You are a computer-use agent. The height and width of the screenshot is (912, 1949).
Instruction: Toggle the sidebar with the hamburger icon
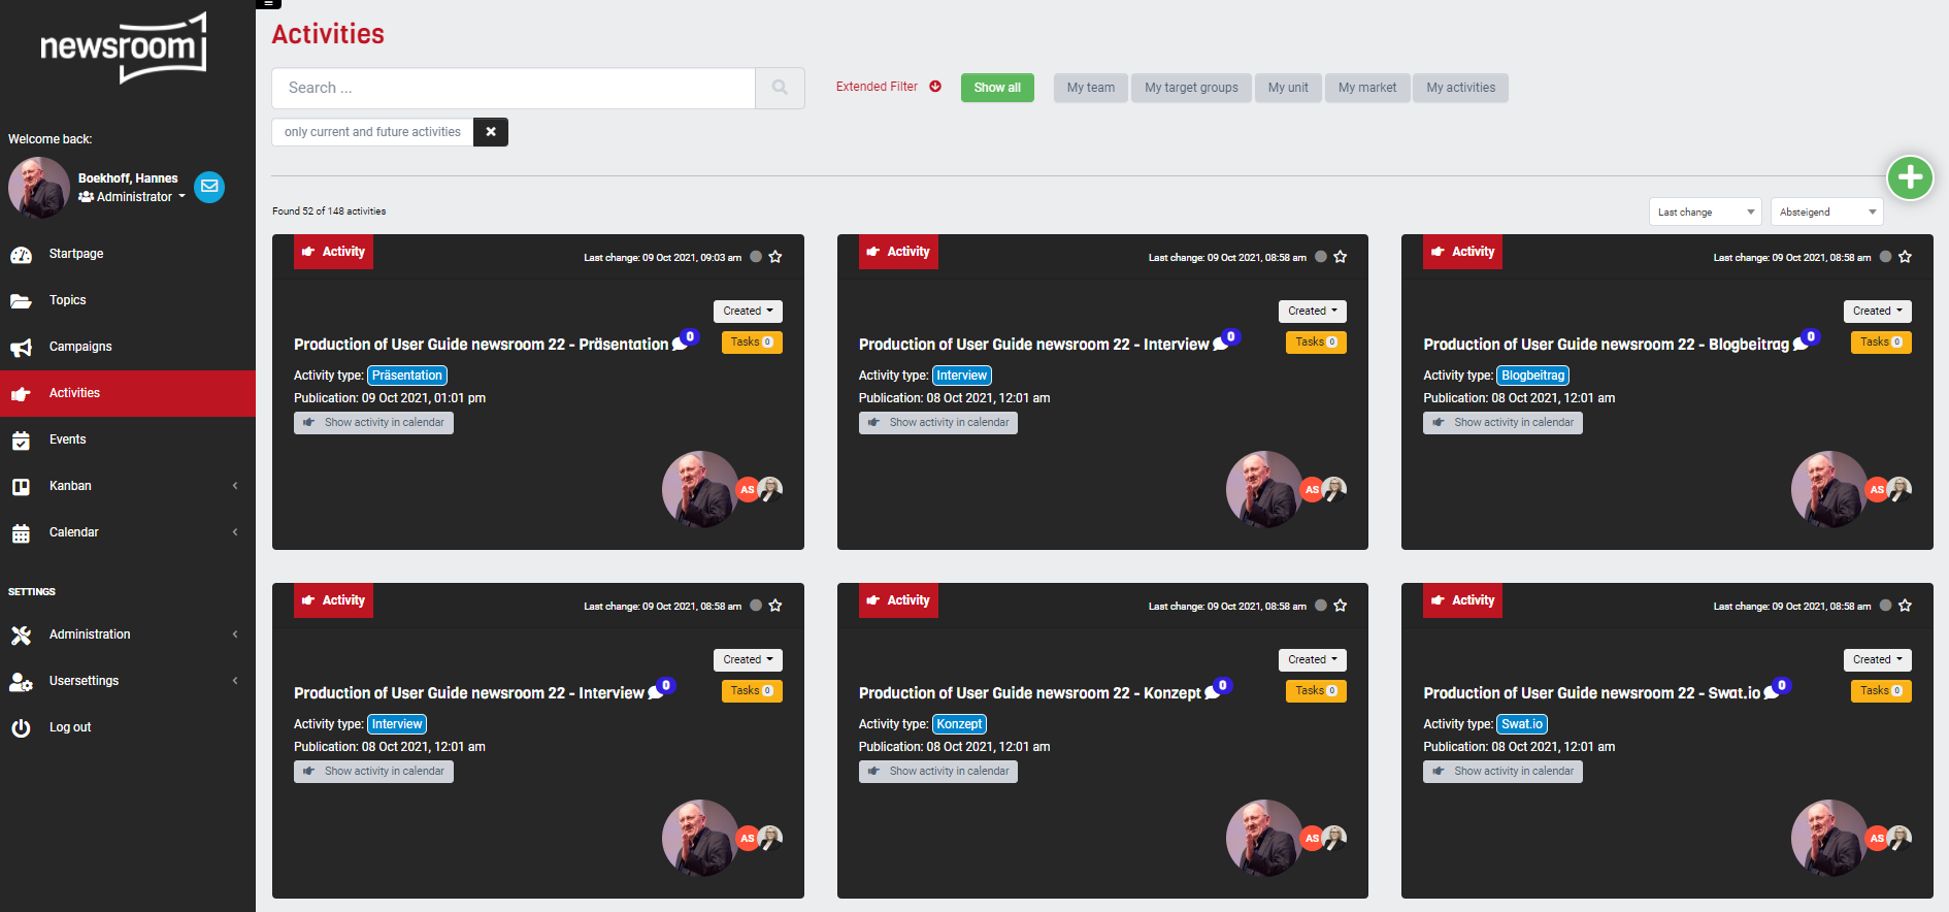[x=268, y=4]
